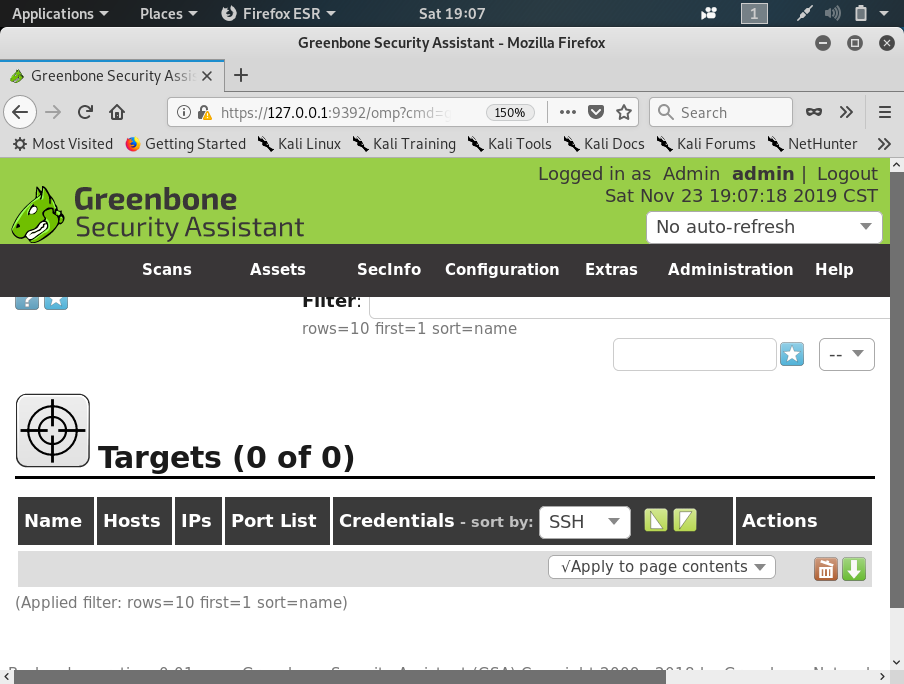Screen dimensions: 904x684
Task: Click the Targets crosshair icon
Action: point(52,430)
